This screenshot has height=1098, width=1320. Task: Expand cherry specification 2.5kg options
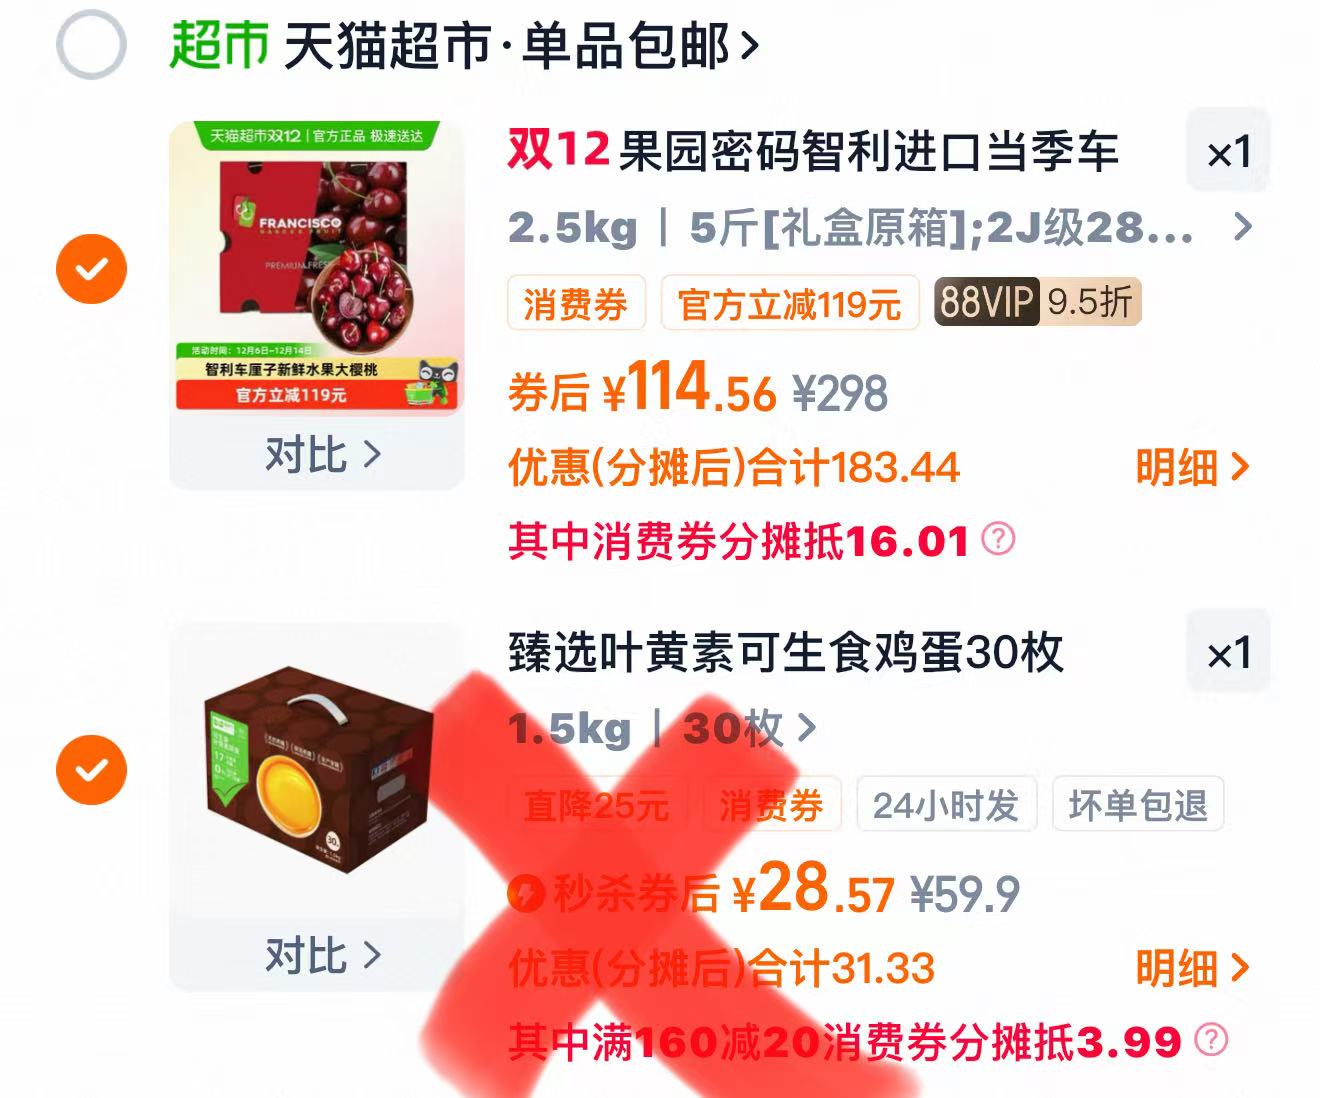coord(880,228)
